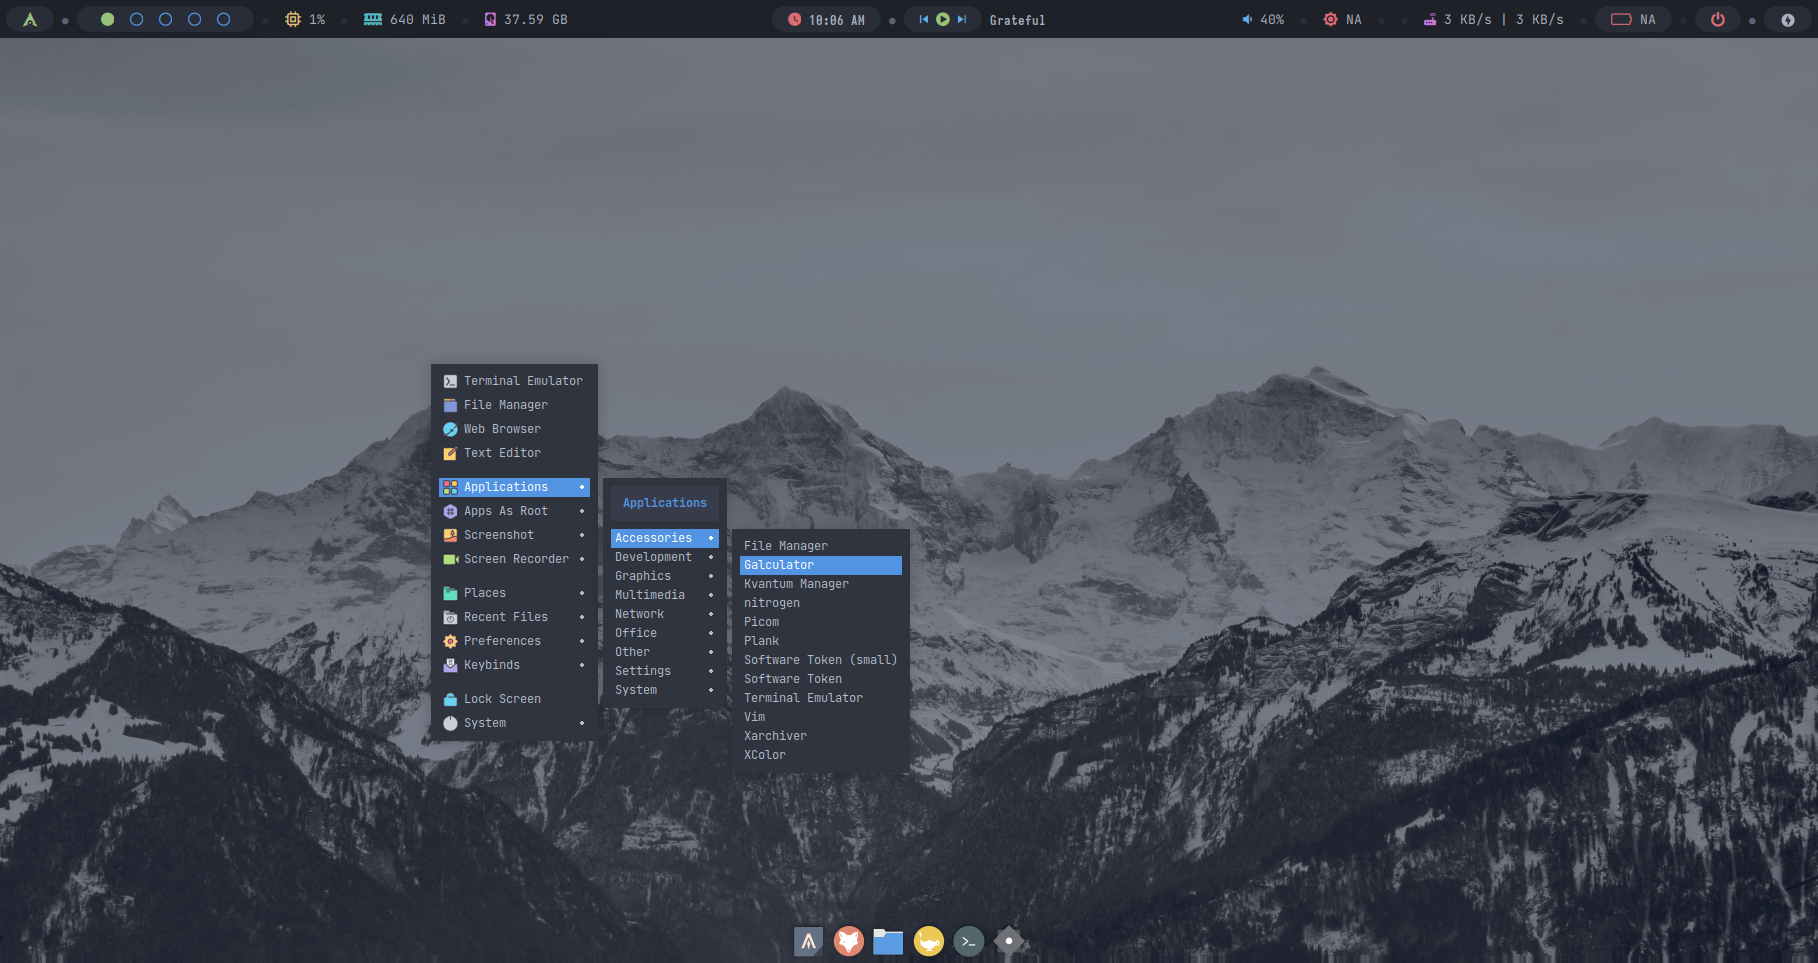This screenshot has width=1818, height=963.
Task: Open the blue folder icon in the dock
Action: pos(888,941)
